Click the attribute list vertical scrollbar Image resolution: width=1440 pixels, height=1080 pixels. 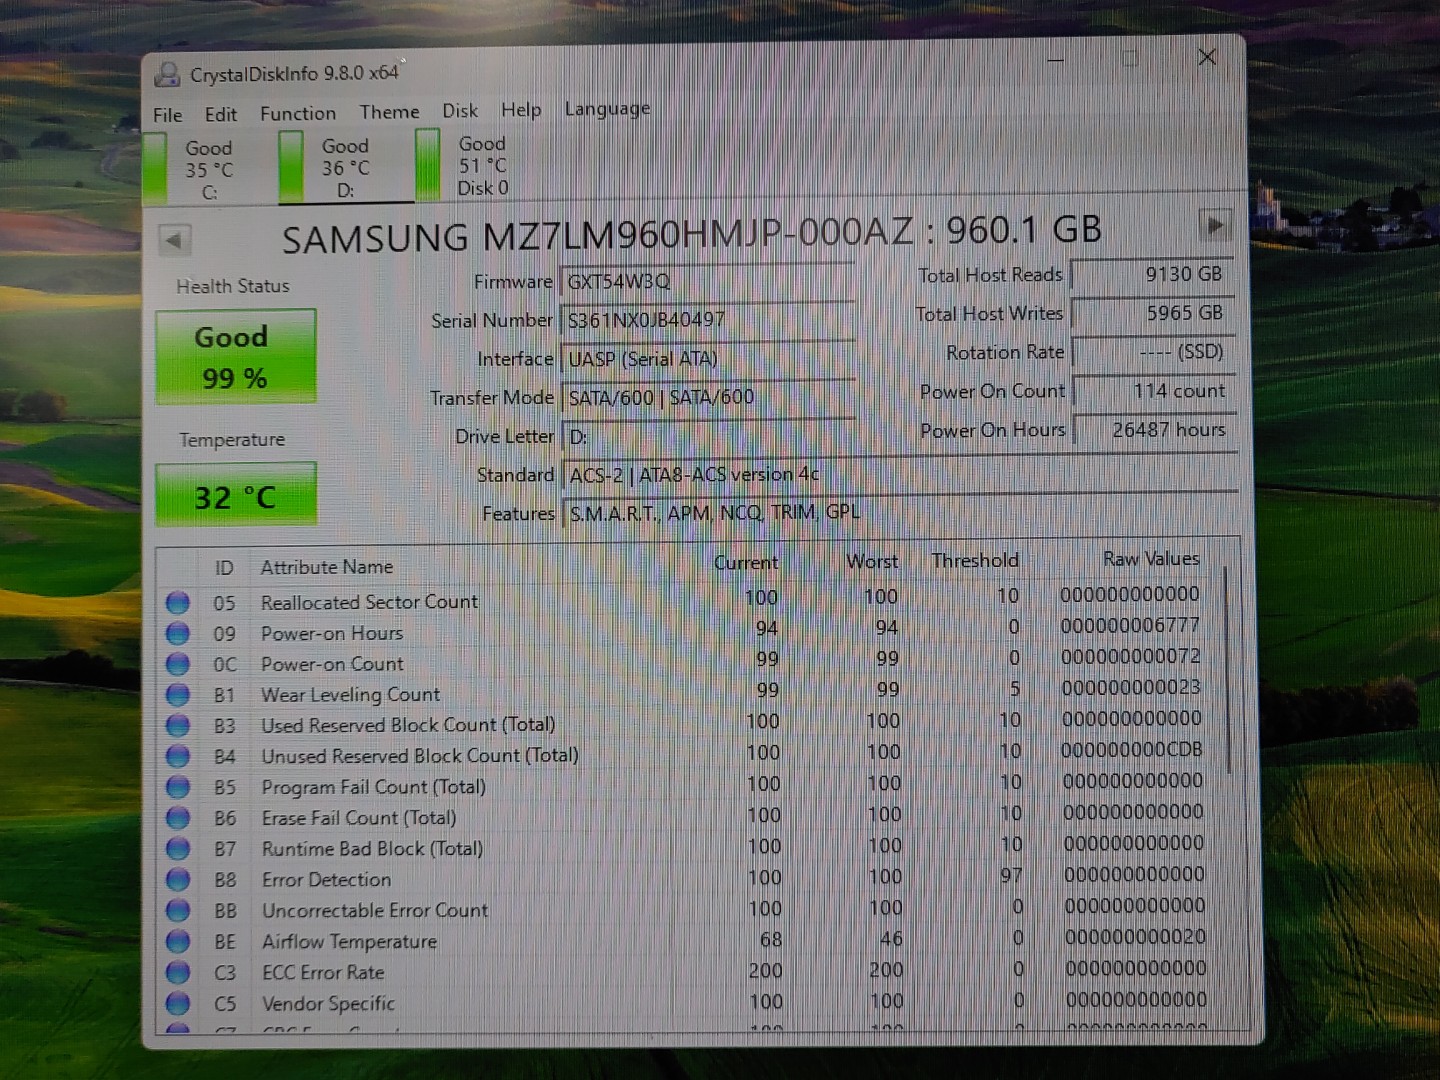click(1229, 670)
